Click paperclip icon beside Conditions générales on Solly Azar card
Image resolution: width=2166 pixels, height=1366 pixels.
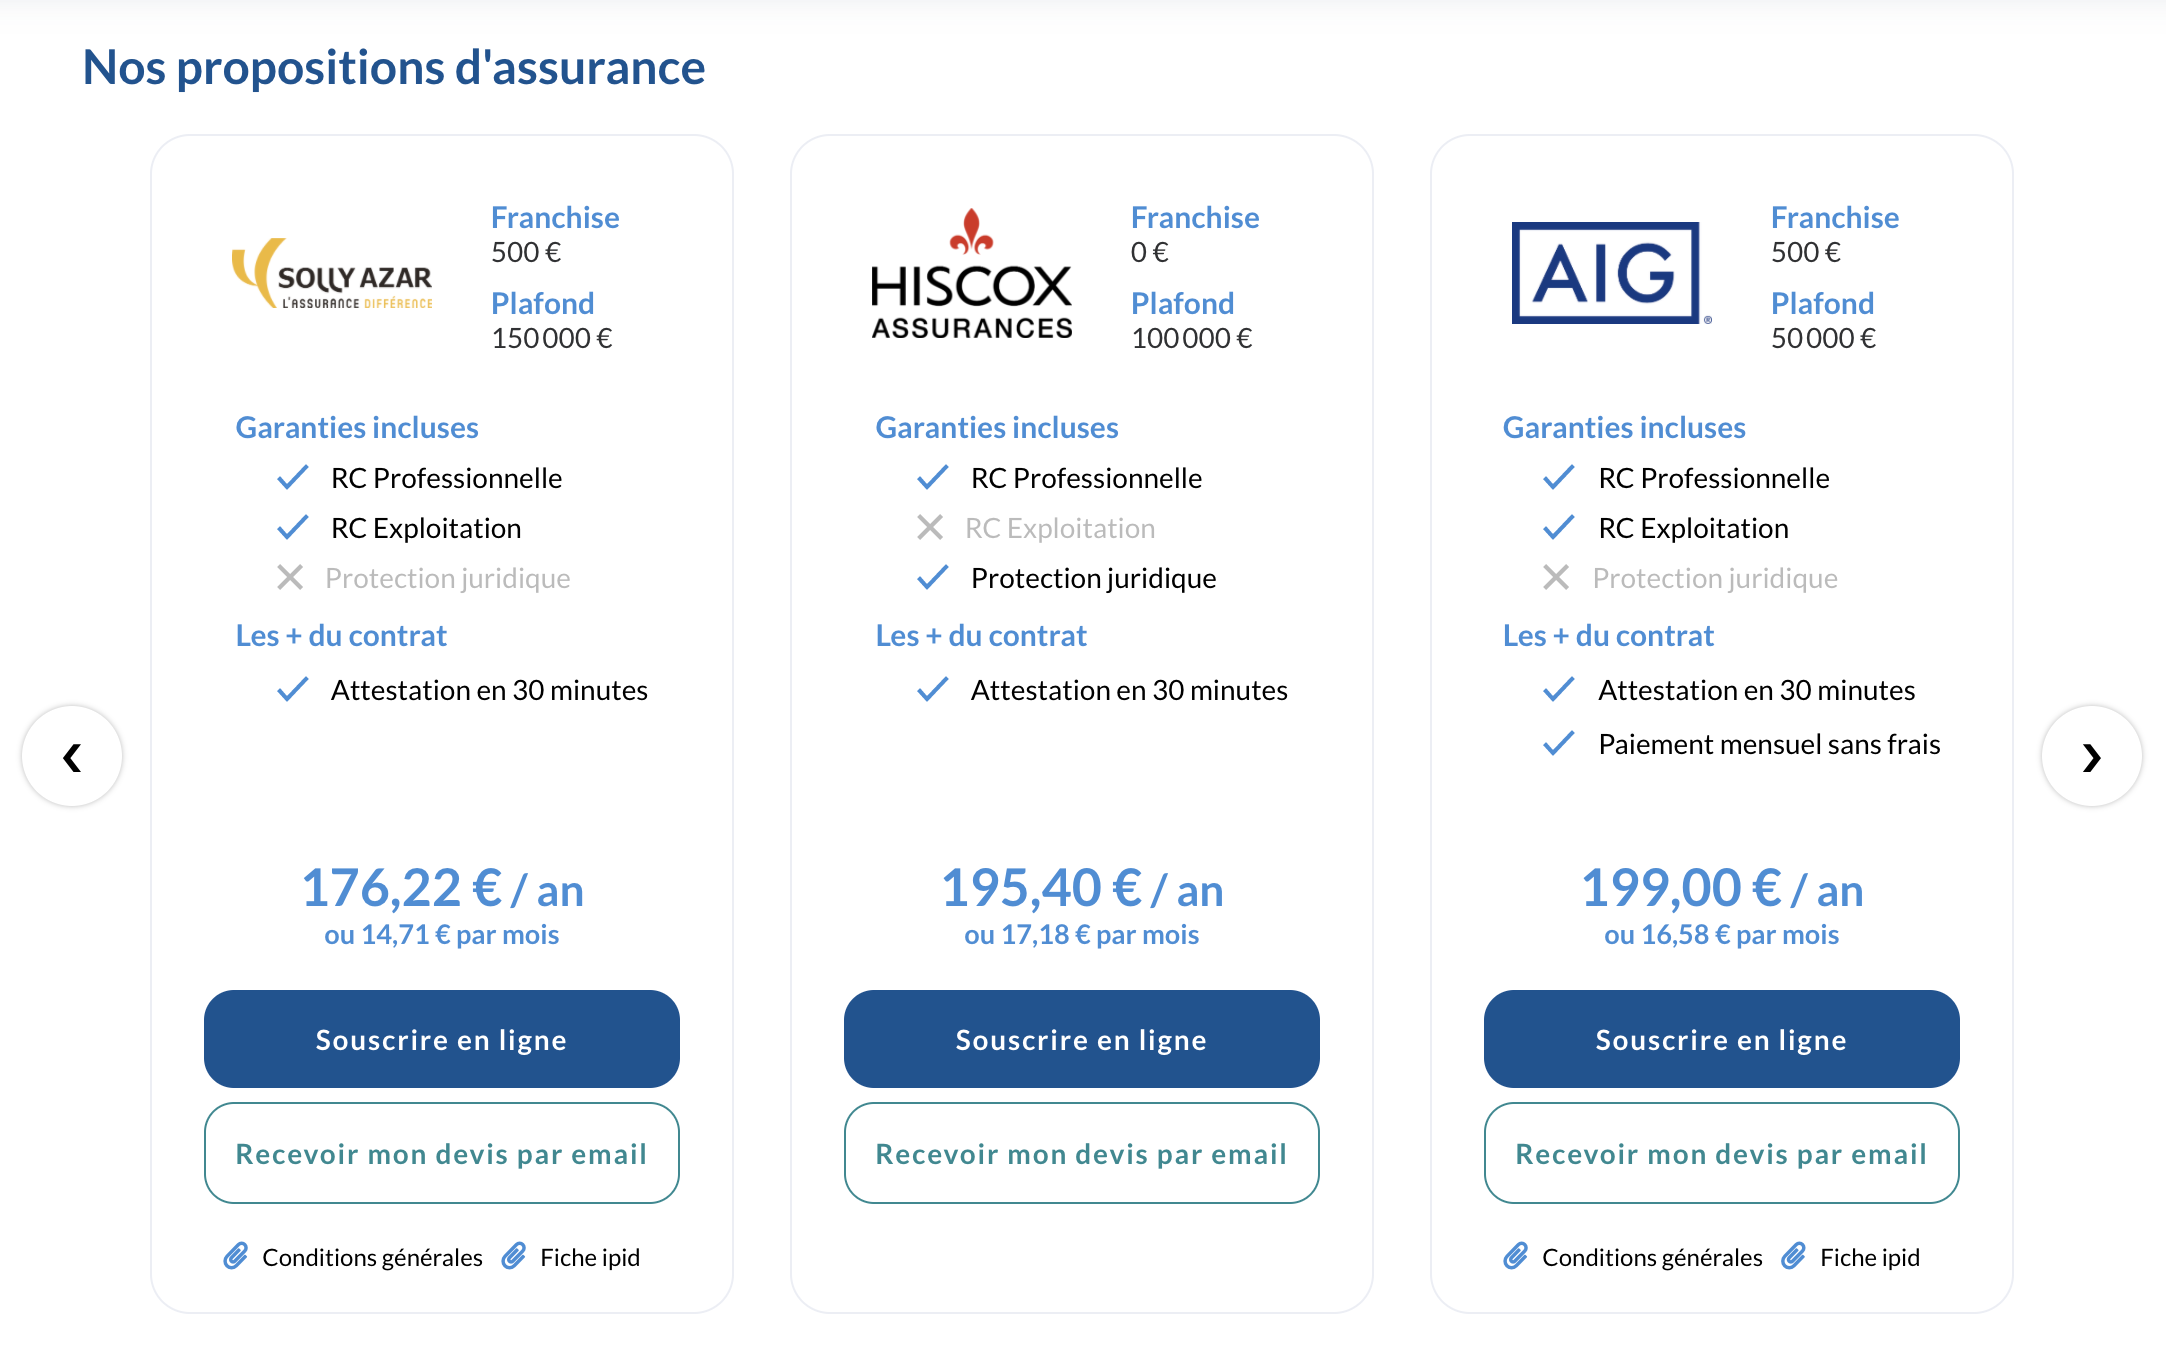pyautogui.click(x=236, y=1256)
